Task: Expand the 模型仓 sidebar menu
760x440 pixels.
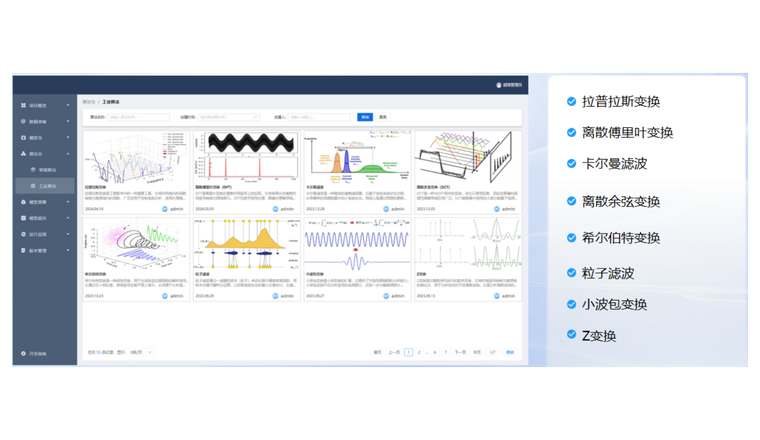Action: click(x=40, y=138)
